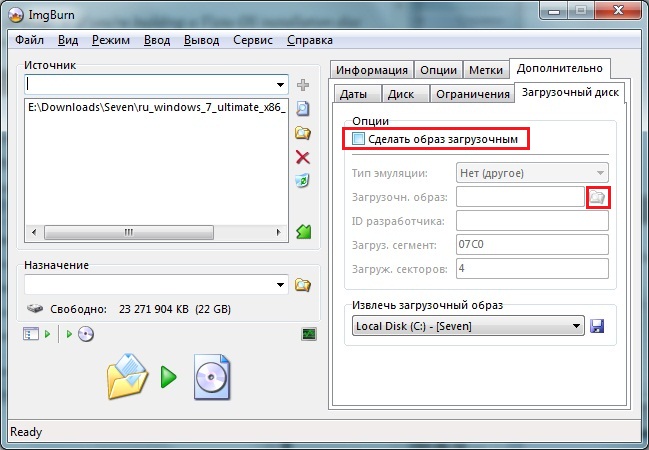649x450 pixels.
Task: Remove selected item with red X icon
Action: tap(303, 157)
